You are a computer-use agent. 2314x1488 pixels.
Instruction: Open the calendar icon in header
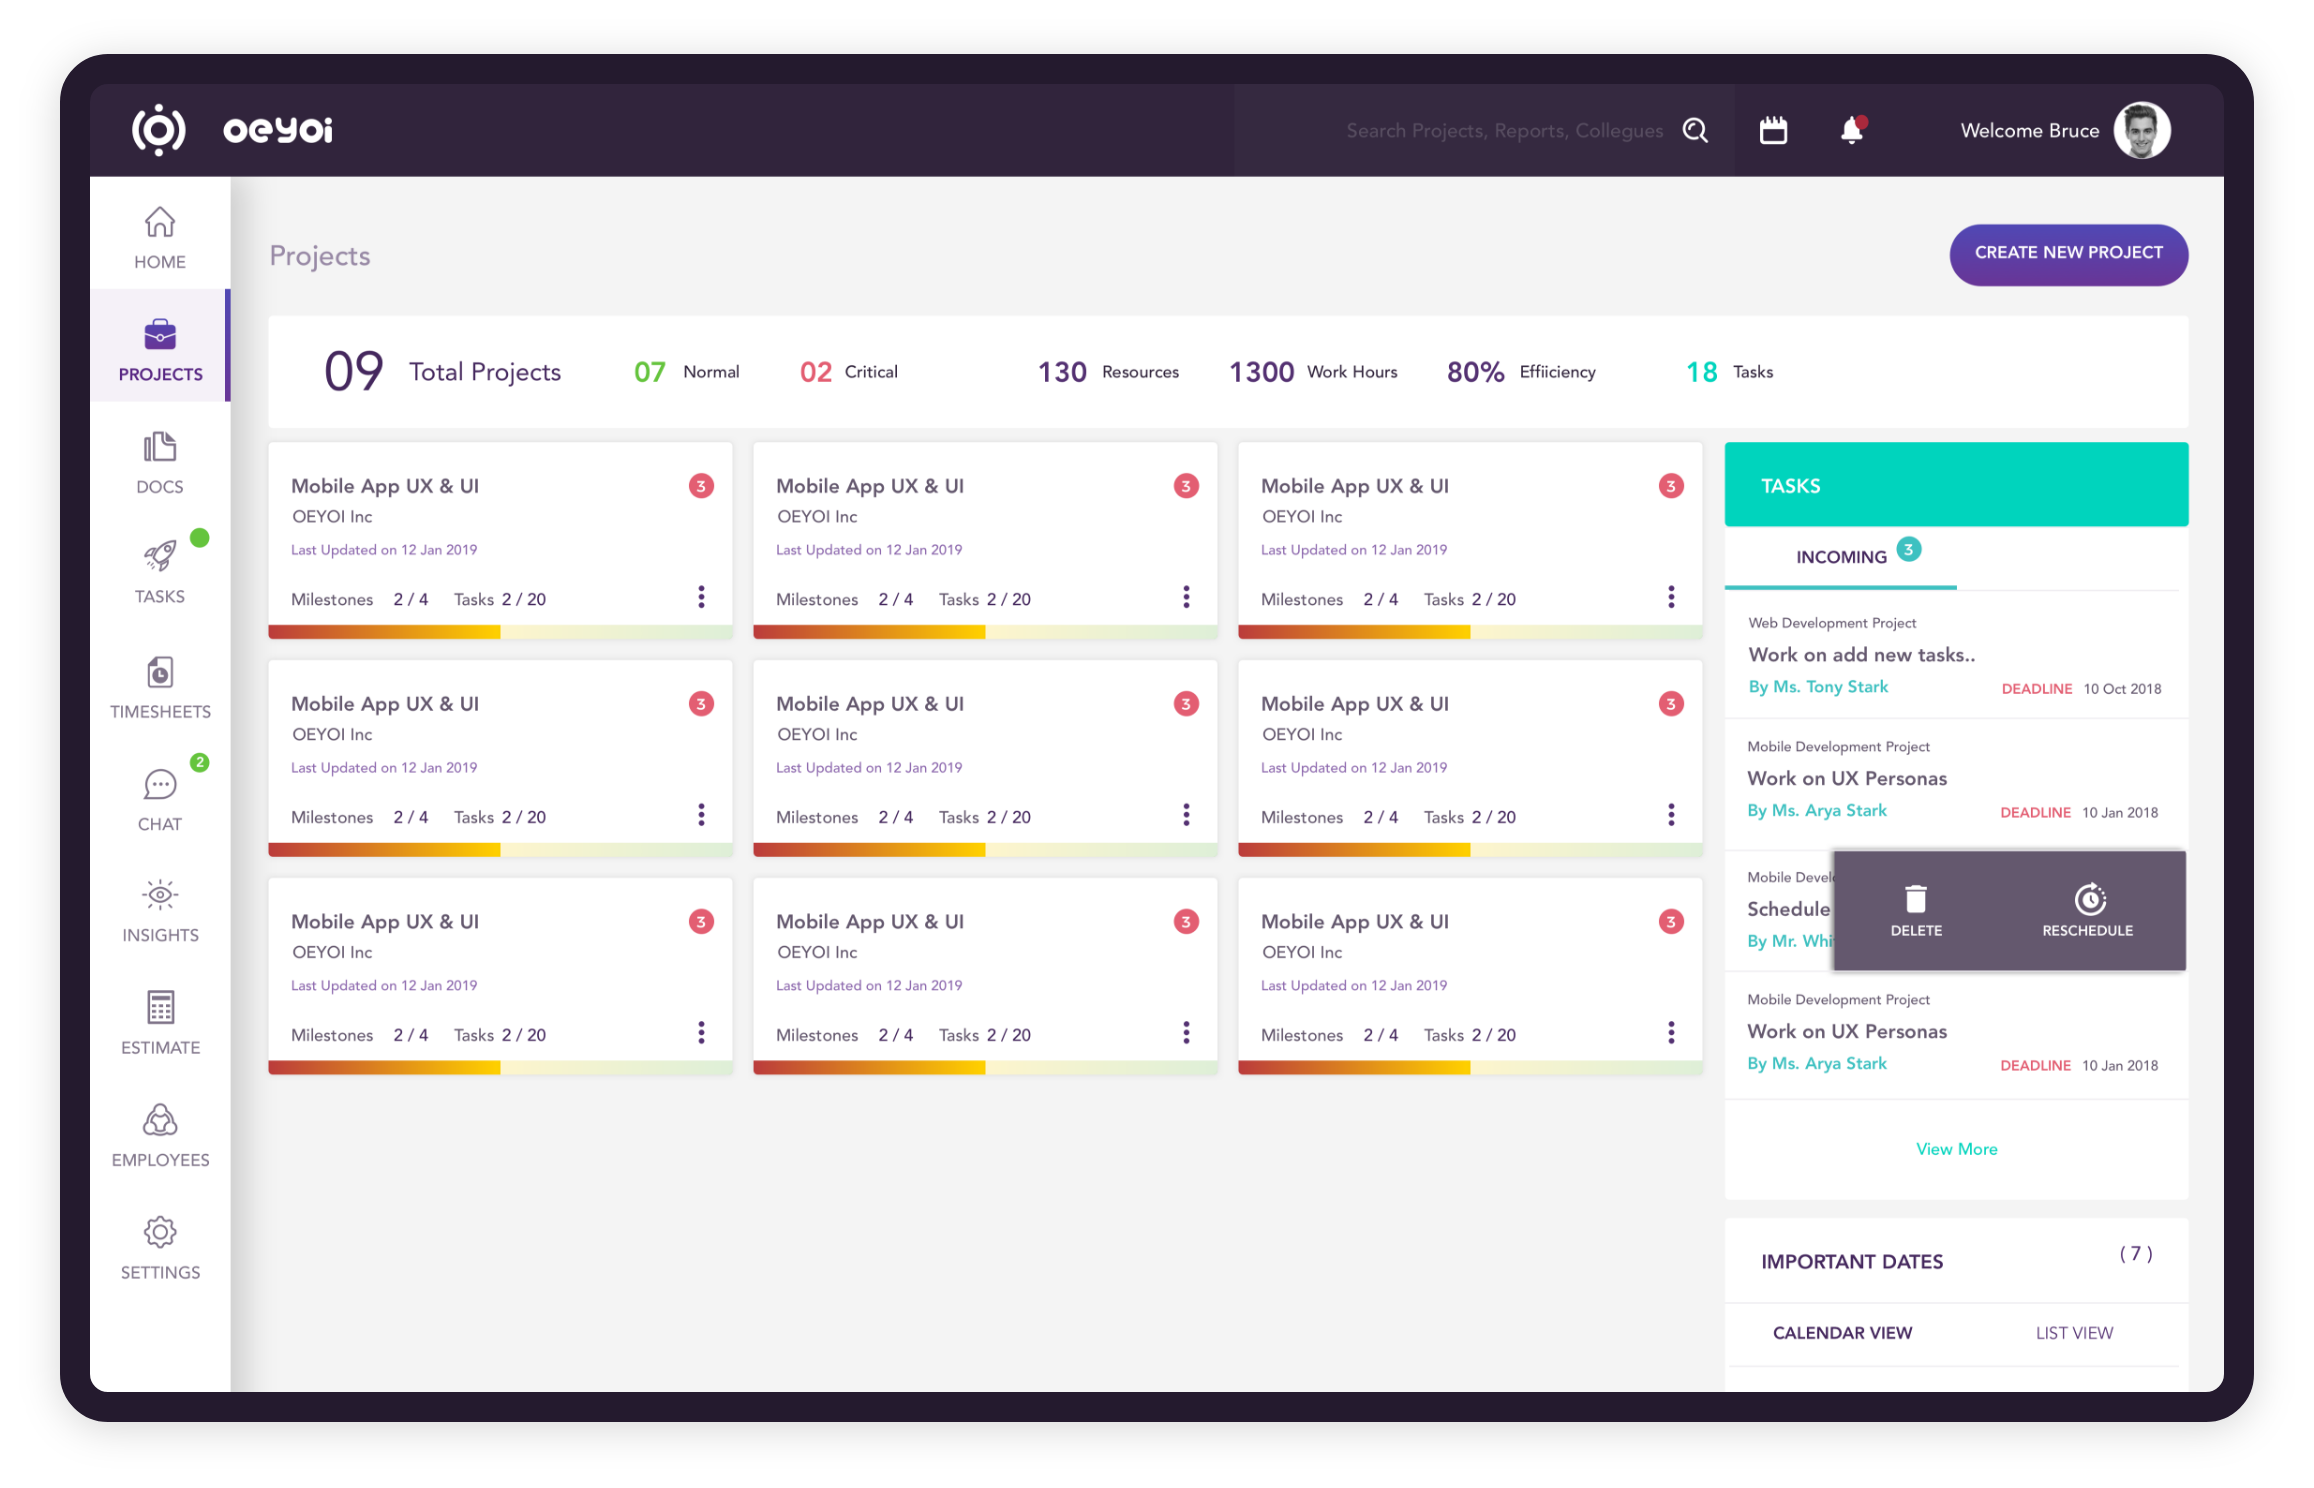click(x=1773, y=131)
